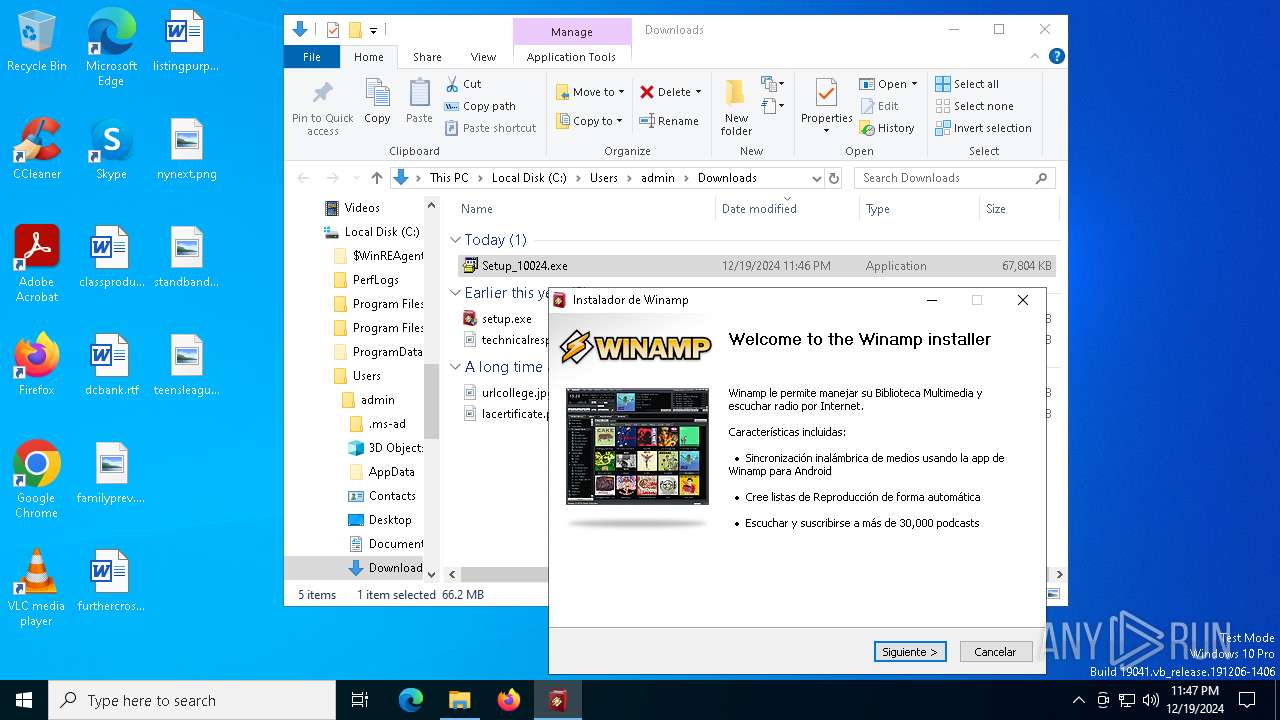Select the Setup_10024.exe file

[x=755, y=266]
